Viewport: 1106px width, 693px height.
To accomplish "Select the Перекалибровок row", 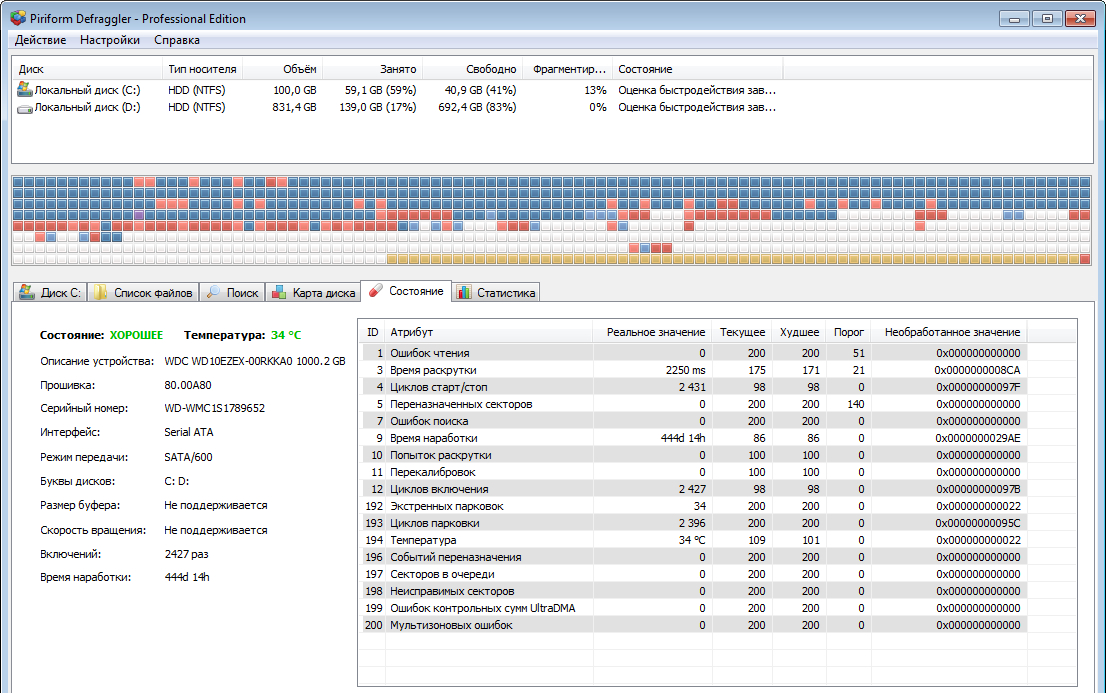I will pos(694,472).
